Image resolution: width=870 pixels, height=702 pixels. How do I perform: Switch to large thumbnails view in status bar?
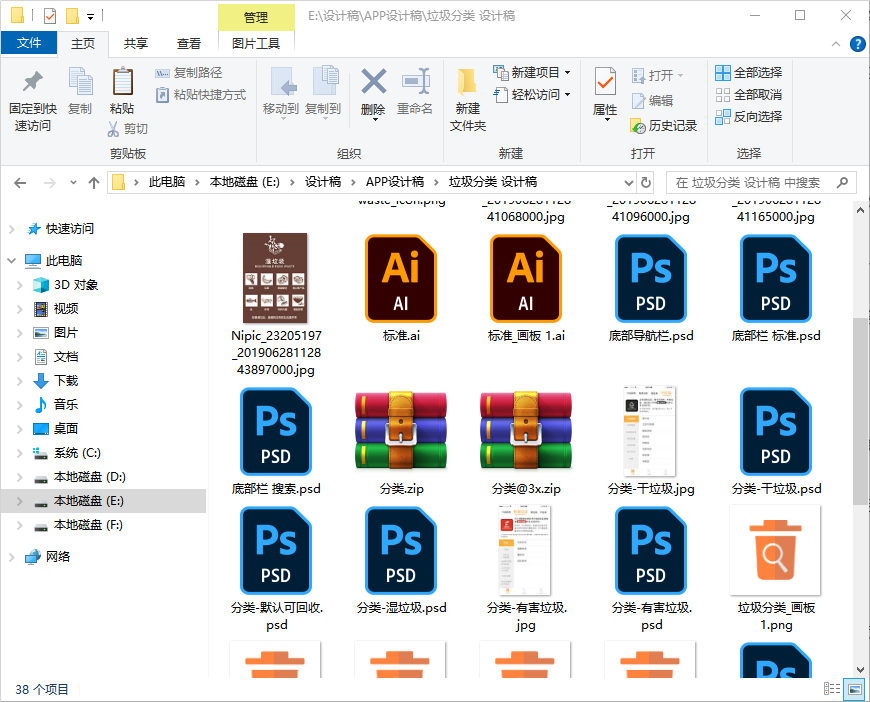pyautogui.click(x=854, y=689)
